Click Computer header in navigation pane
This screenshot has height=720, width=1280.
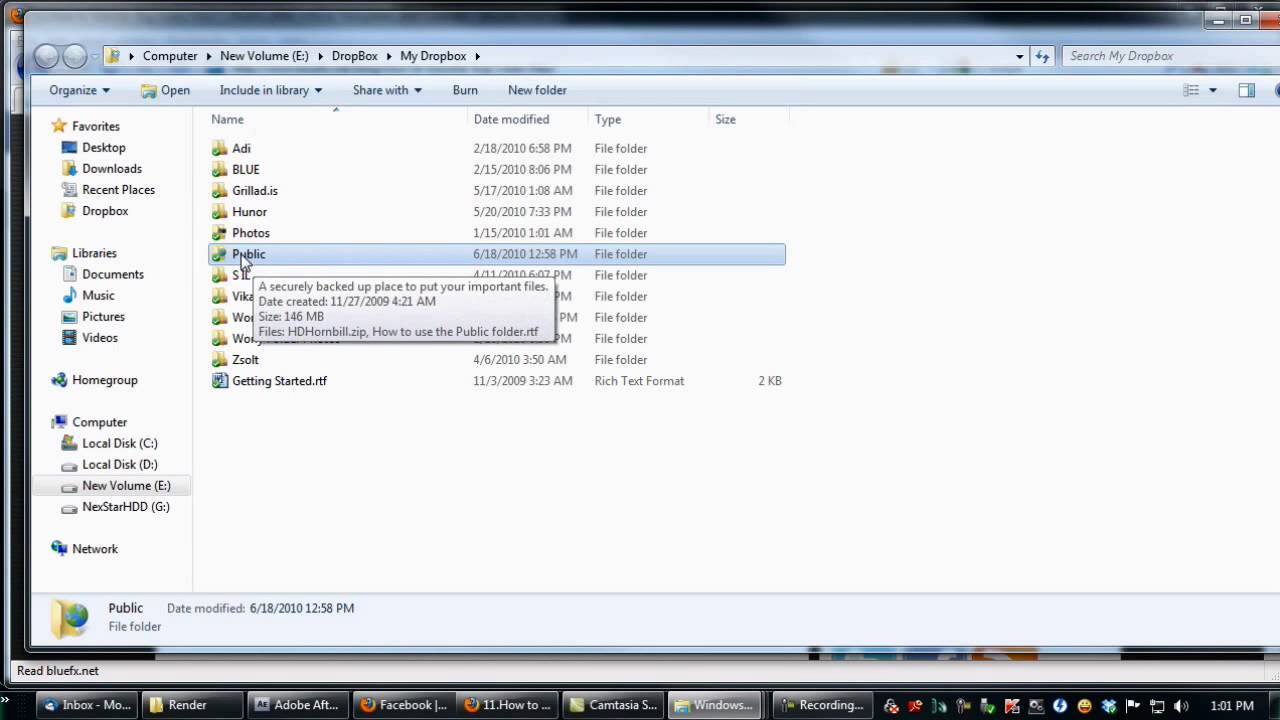[99, 422]
